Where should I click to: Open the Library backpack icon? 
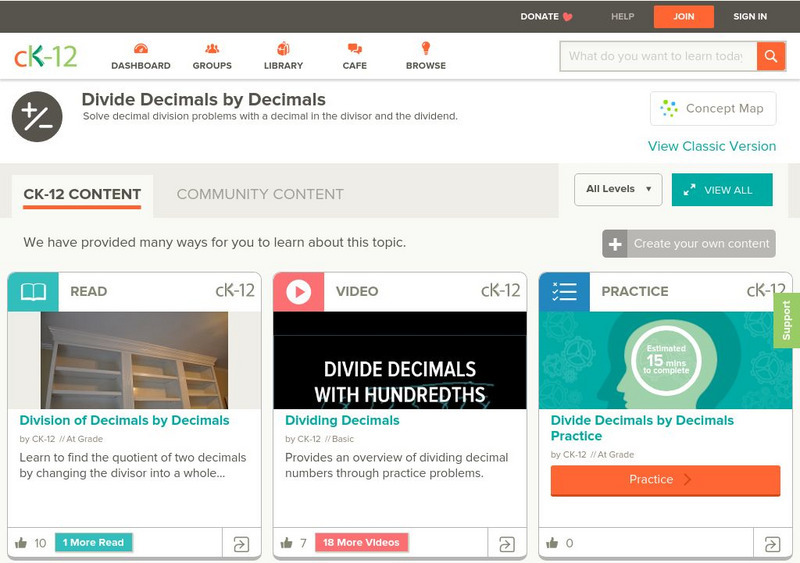pos(283,48)
